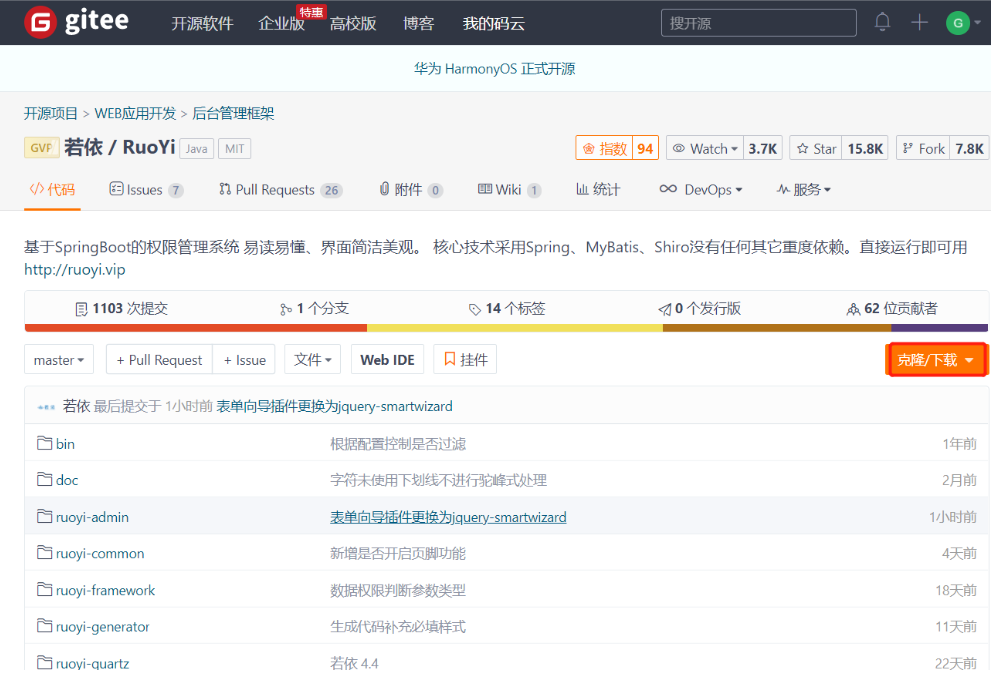The image size is (993, 682).
Task: Open 我的码云 in top navigation
Action: pyautogui.click(x=493, y=23)
